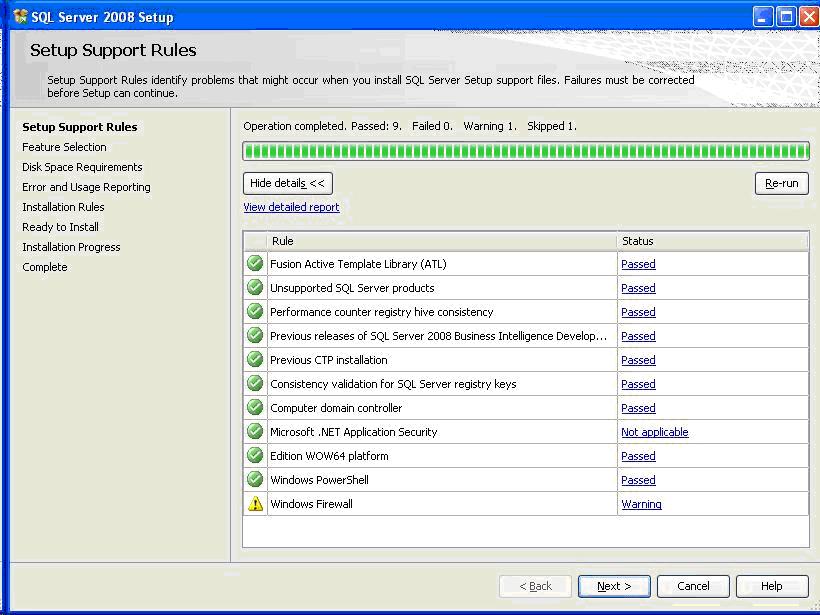This screenshot has height=615, width=820.
Task: Click green check icon beside Windows PowerShell
Action: (255, 480)
